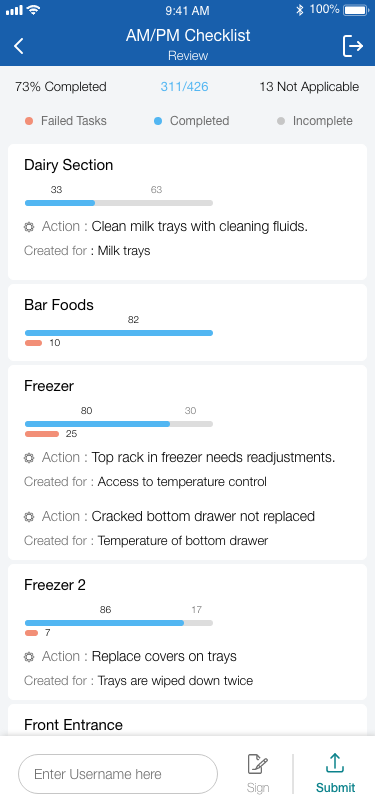375x812 pixels.
Task: Click the 311/426 progress count
Action: point(184,86)
